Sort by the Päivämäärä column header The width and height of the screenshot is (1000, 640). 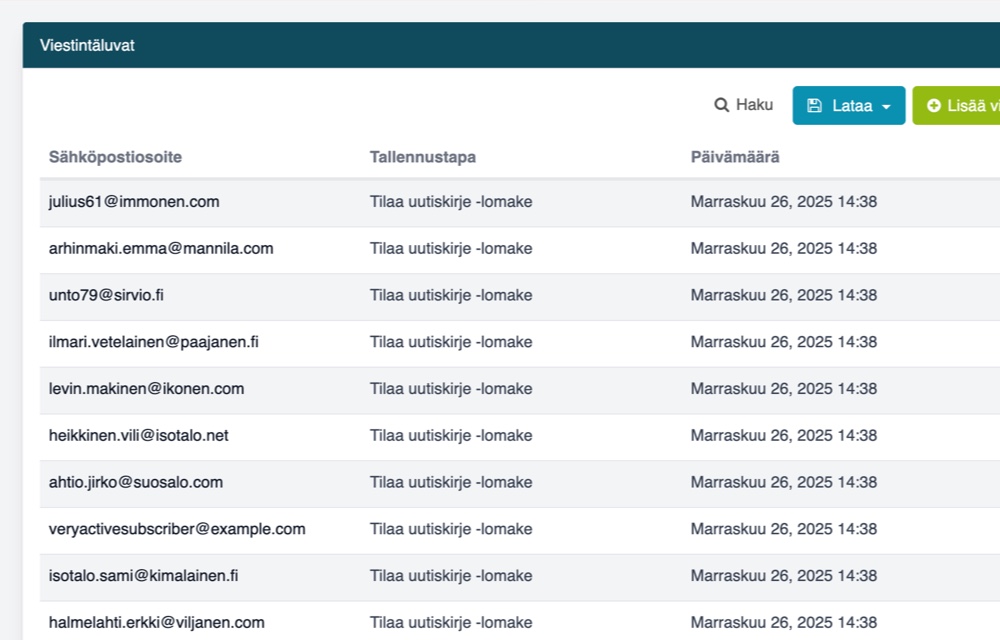(x=735, y=157)
